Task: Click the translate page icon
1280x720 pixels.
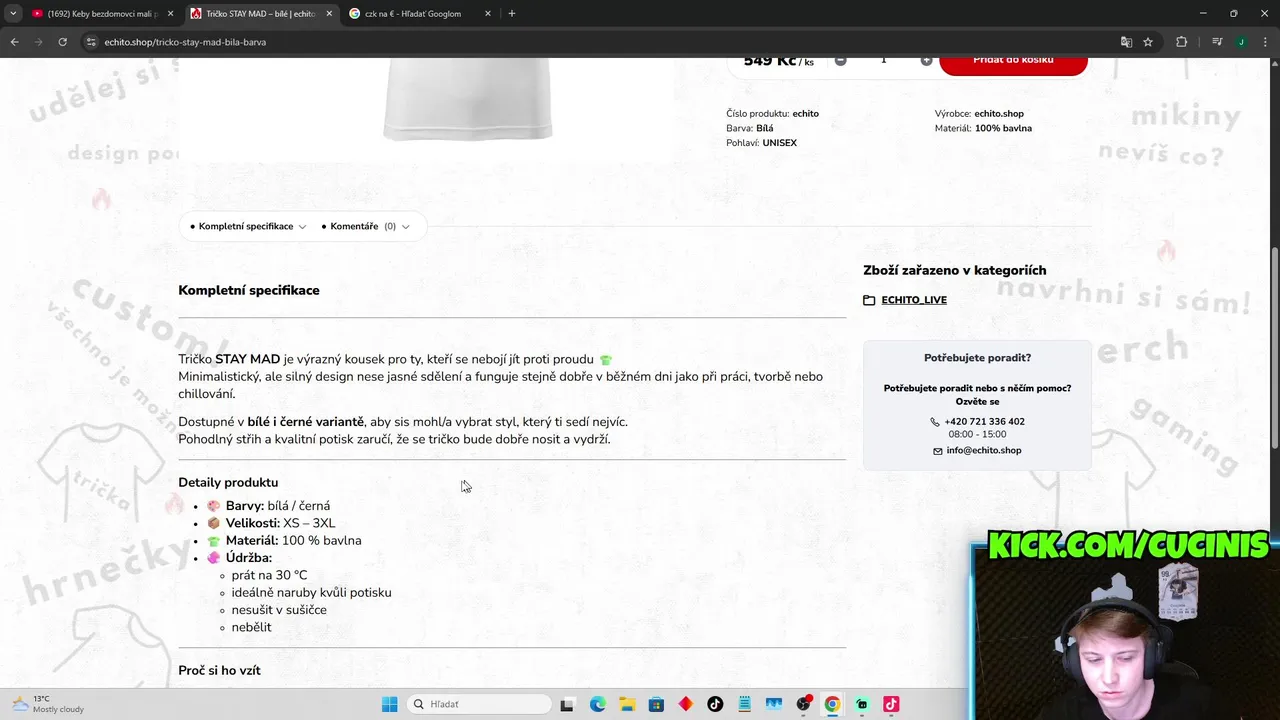Action: click(x=1126, y=42)
